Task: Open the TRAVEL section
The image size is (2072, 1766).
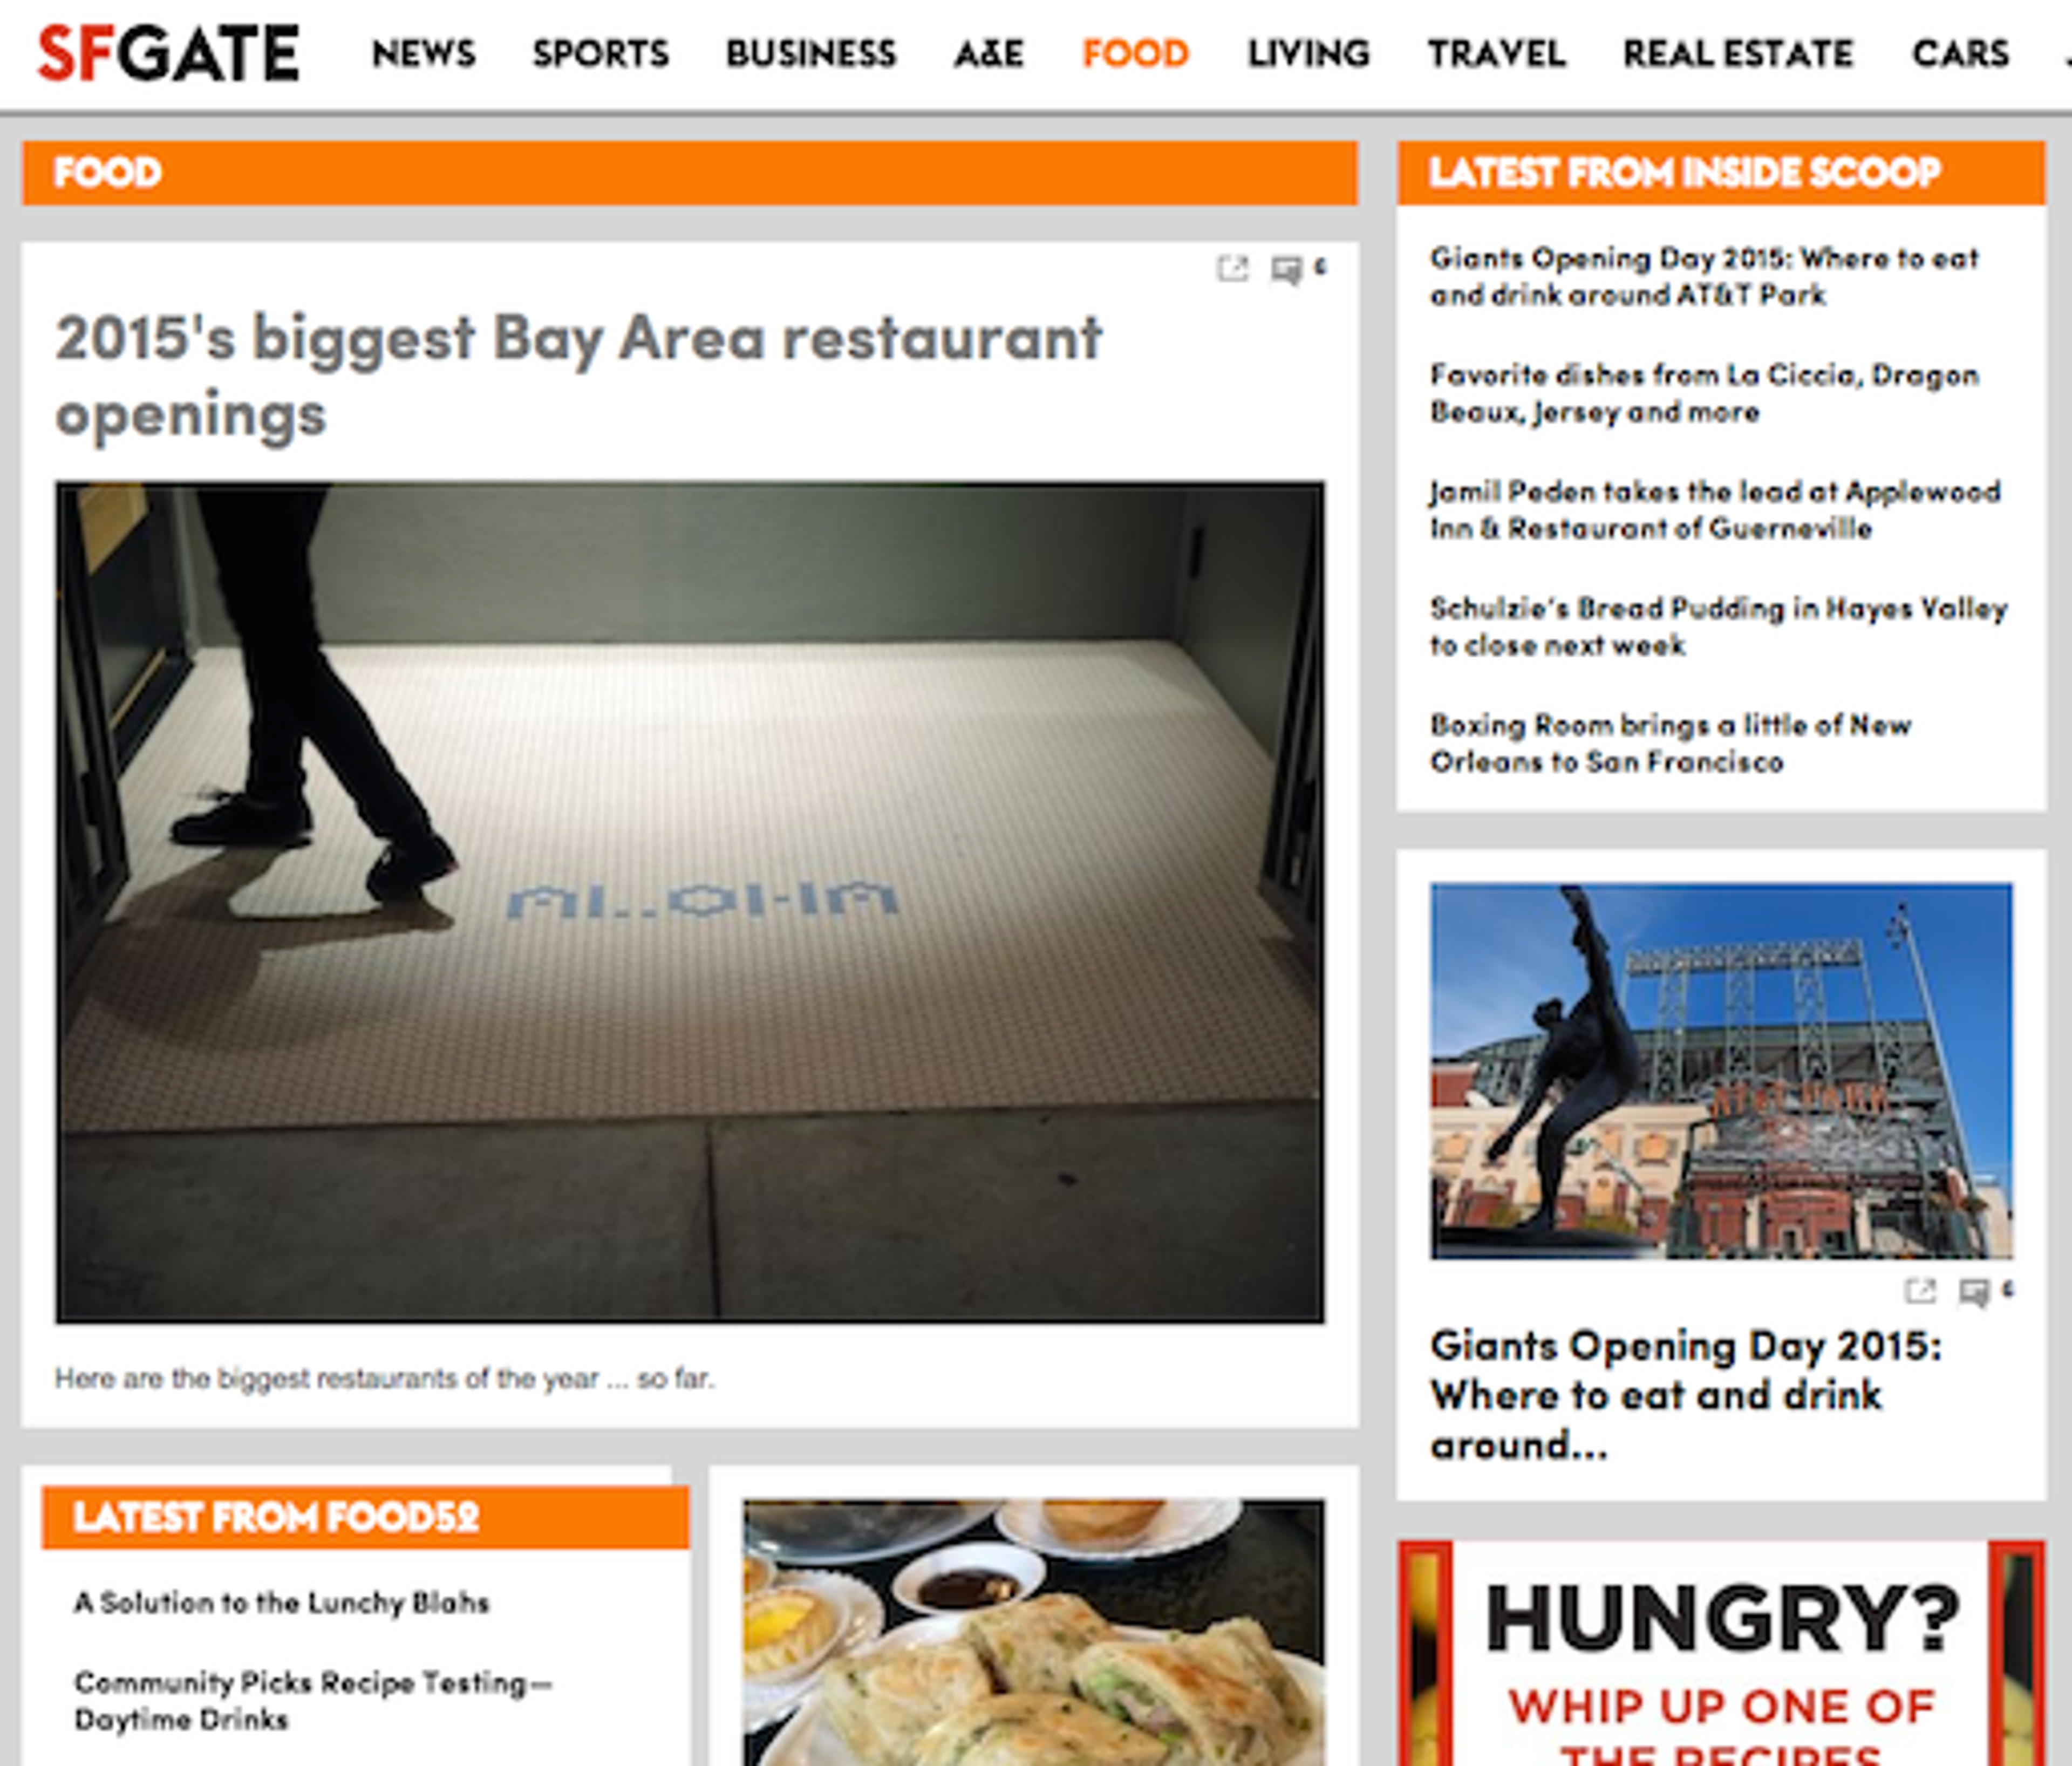Action: (x=1496, y=54)
